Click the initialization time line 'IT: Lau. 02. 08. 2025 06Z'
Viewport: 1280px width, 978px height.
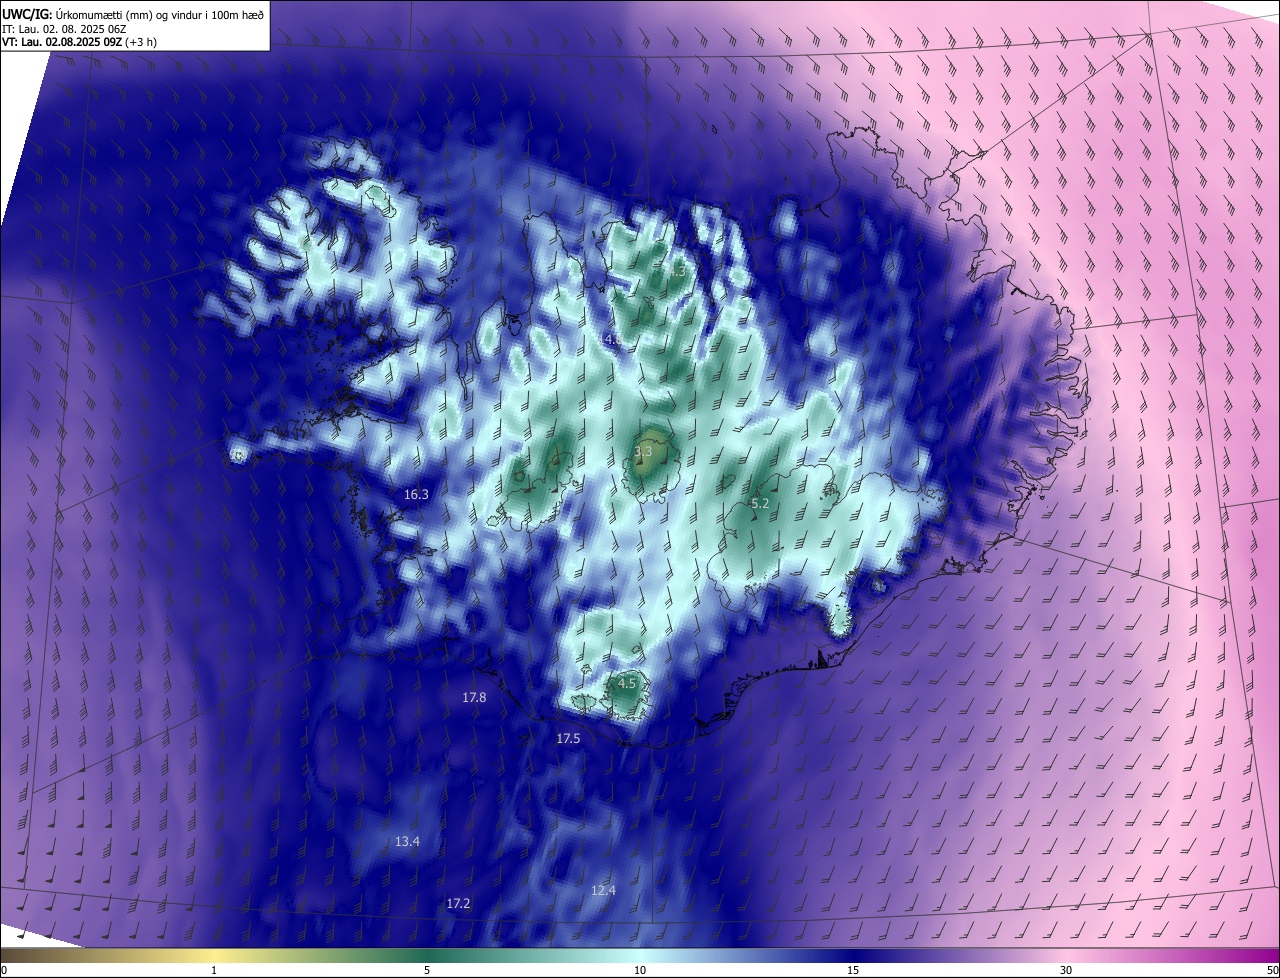pyautogui.click(x=64, y=28)
